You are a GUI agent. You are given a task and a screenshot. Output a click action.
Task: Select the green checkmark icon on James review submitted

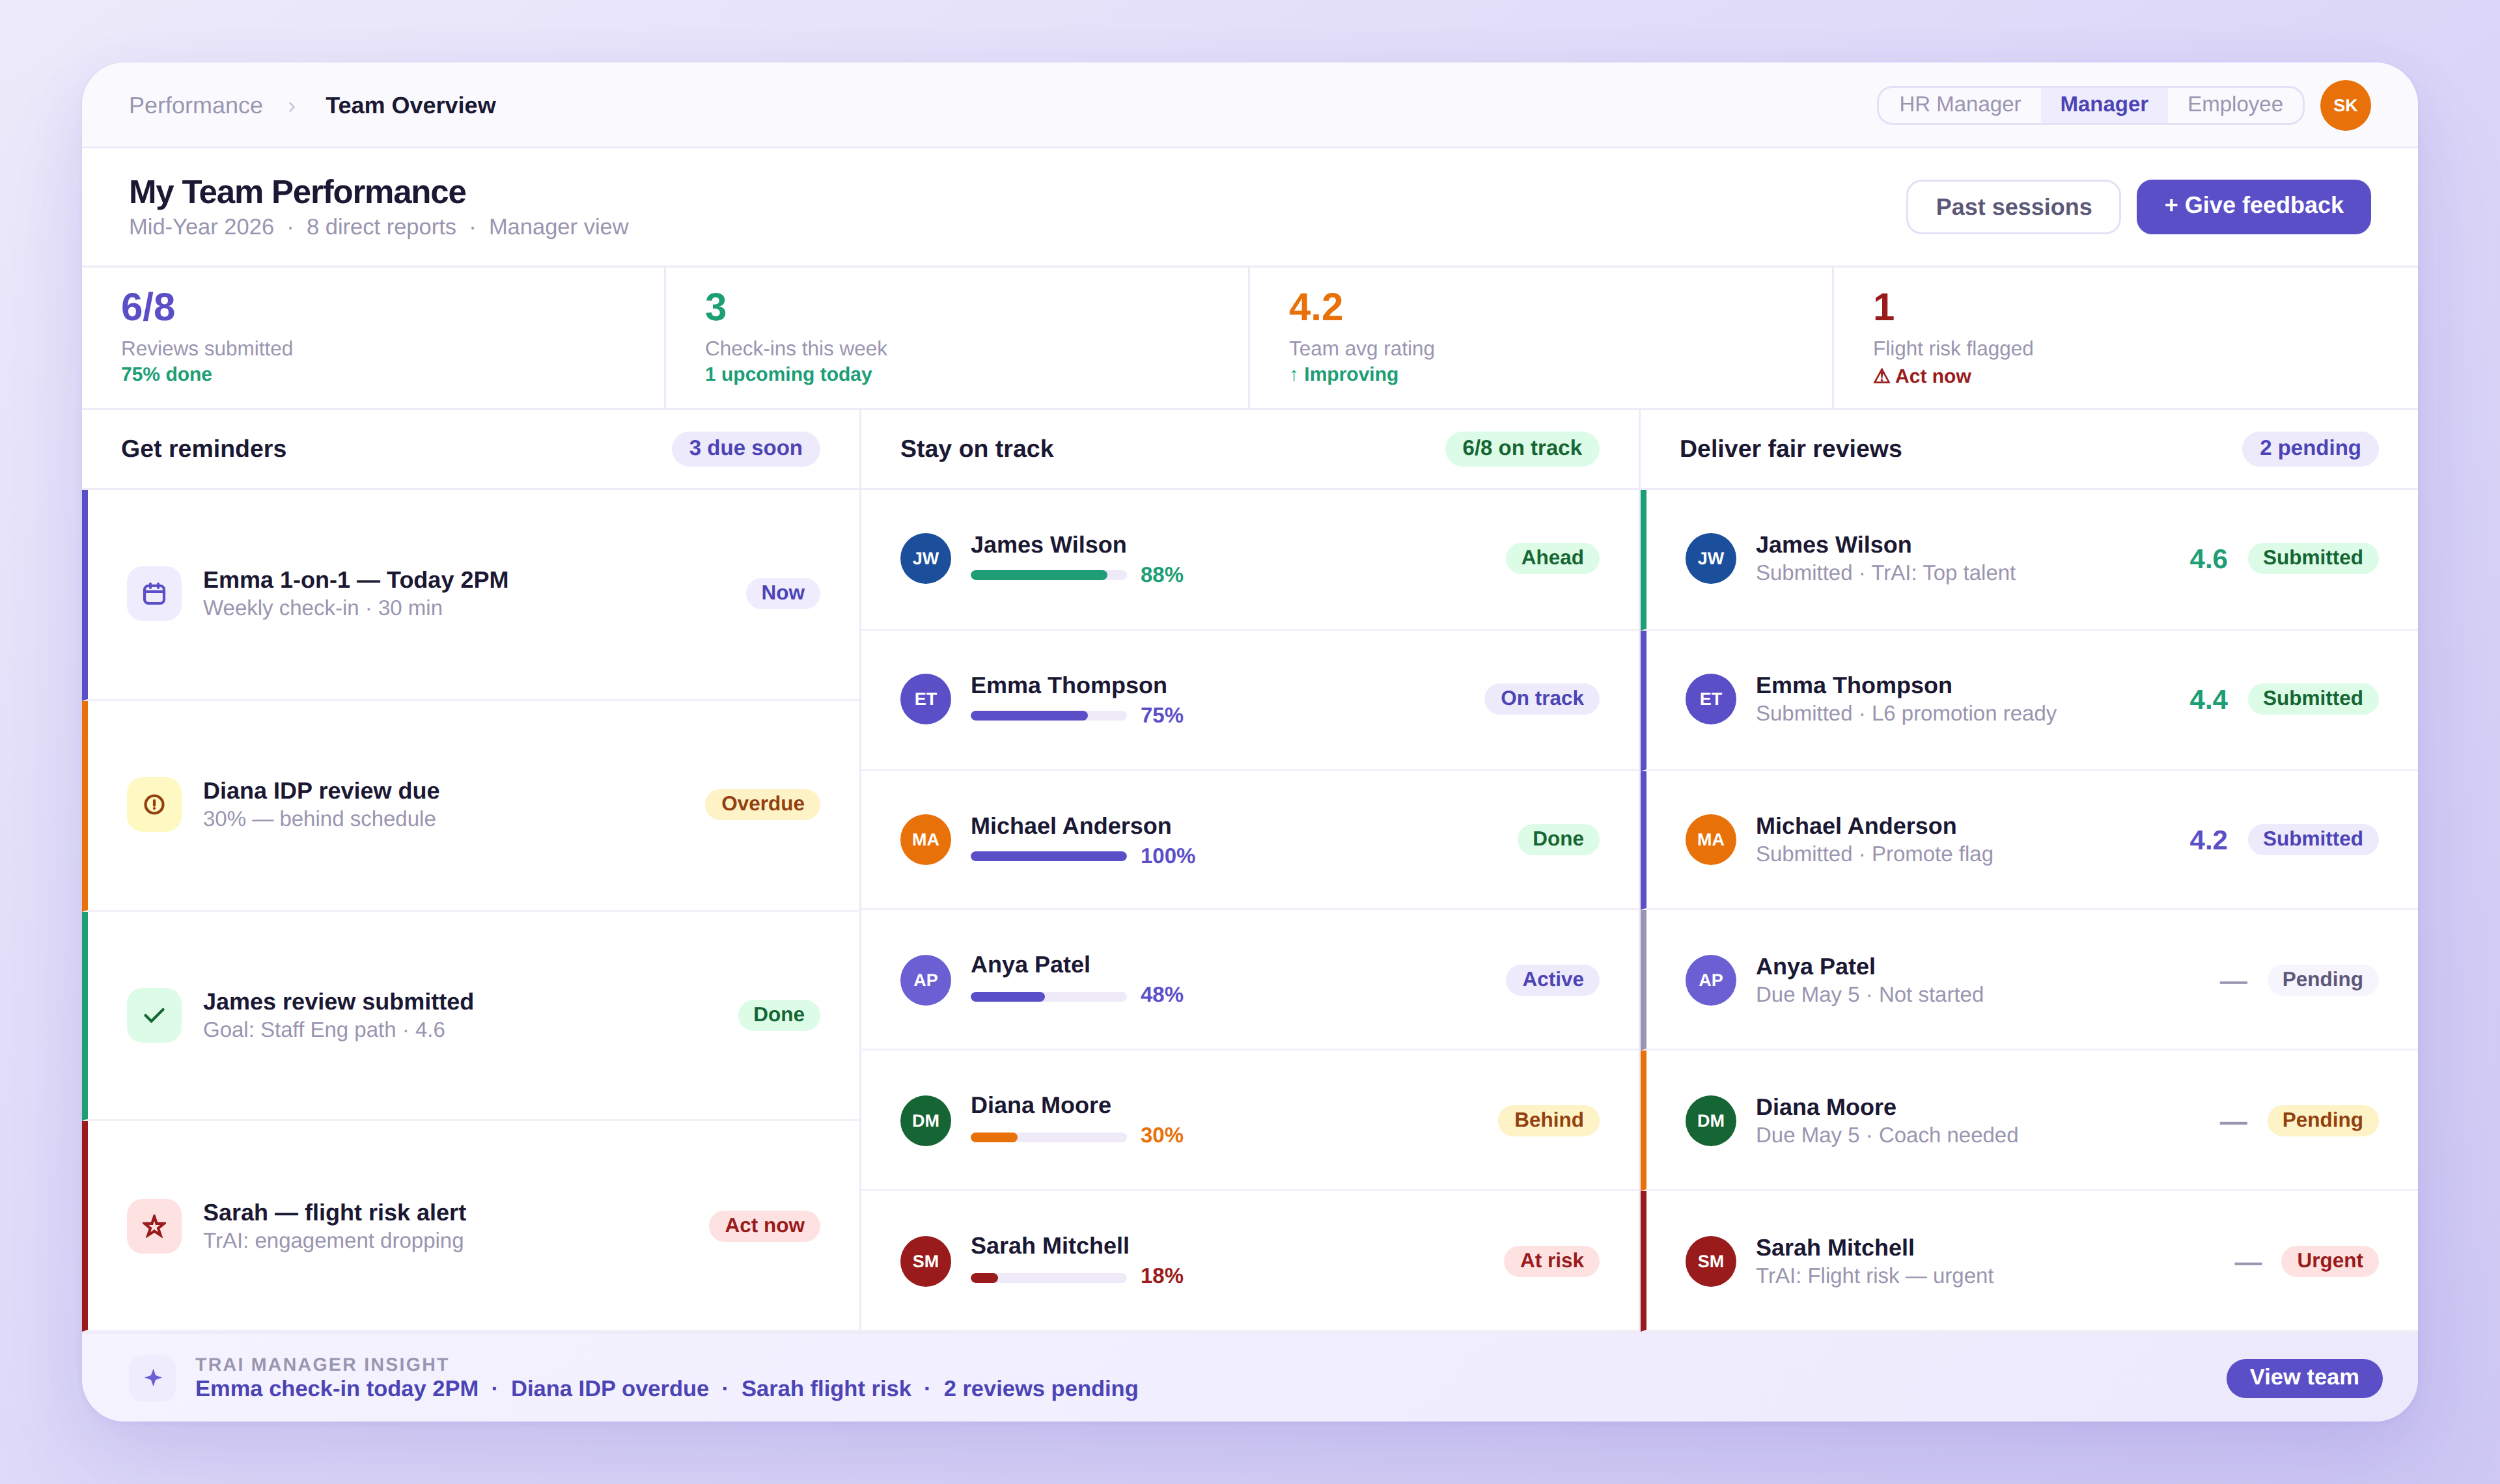pos(154,1014)
